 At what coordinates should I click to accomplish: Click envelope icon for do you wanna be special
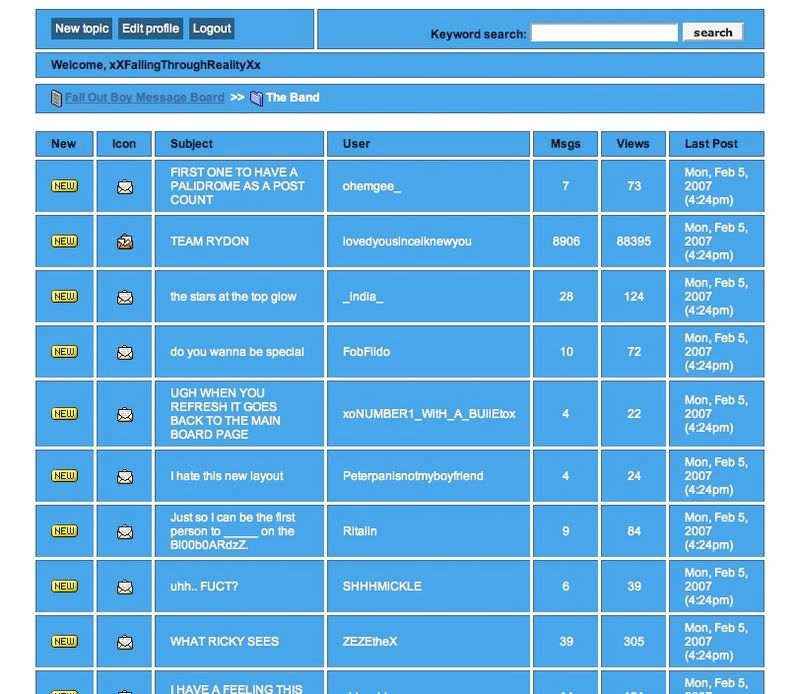coord(125,353)
